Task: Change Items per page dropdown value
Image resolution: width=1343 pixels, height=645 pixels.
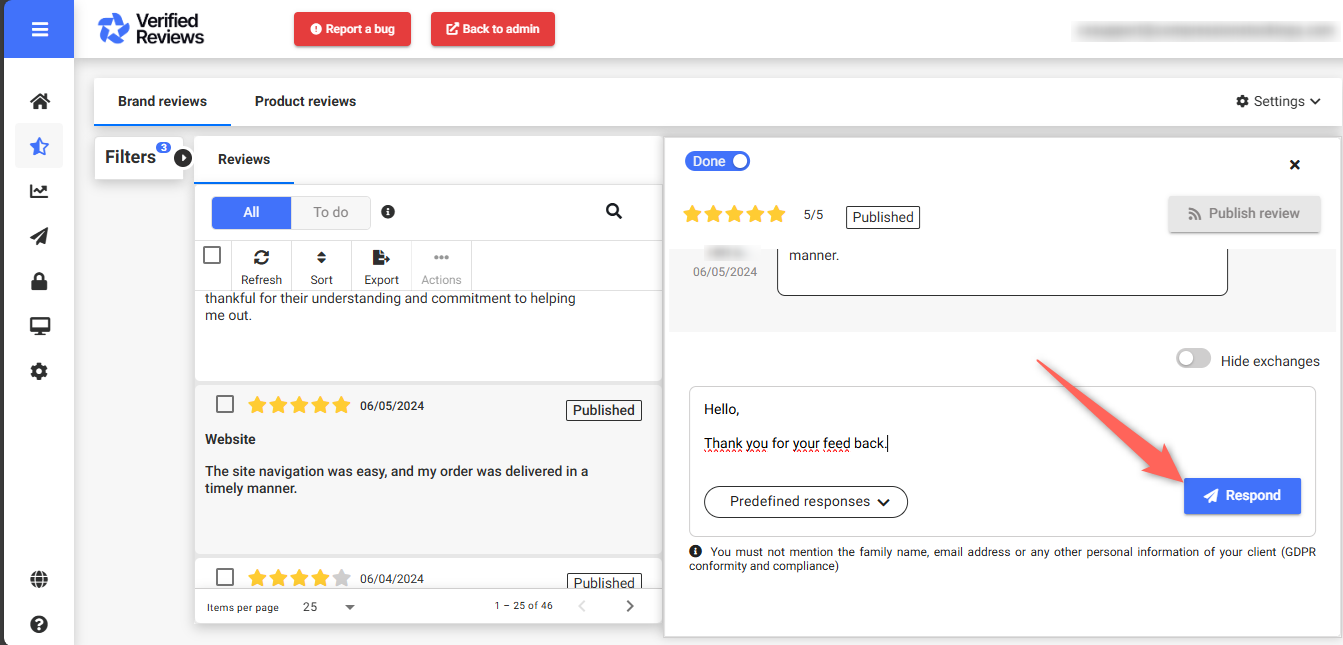Action: [x=329, y=607]
